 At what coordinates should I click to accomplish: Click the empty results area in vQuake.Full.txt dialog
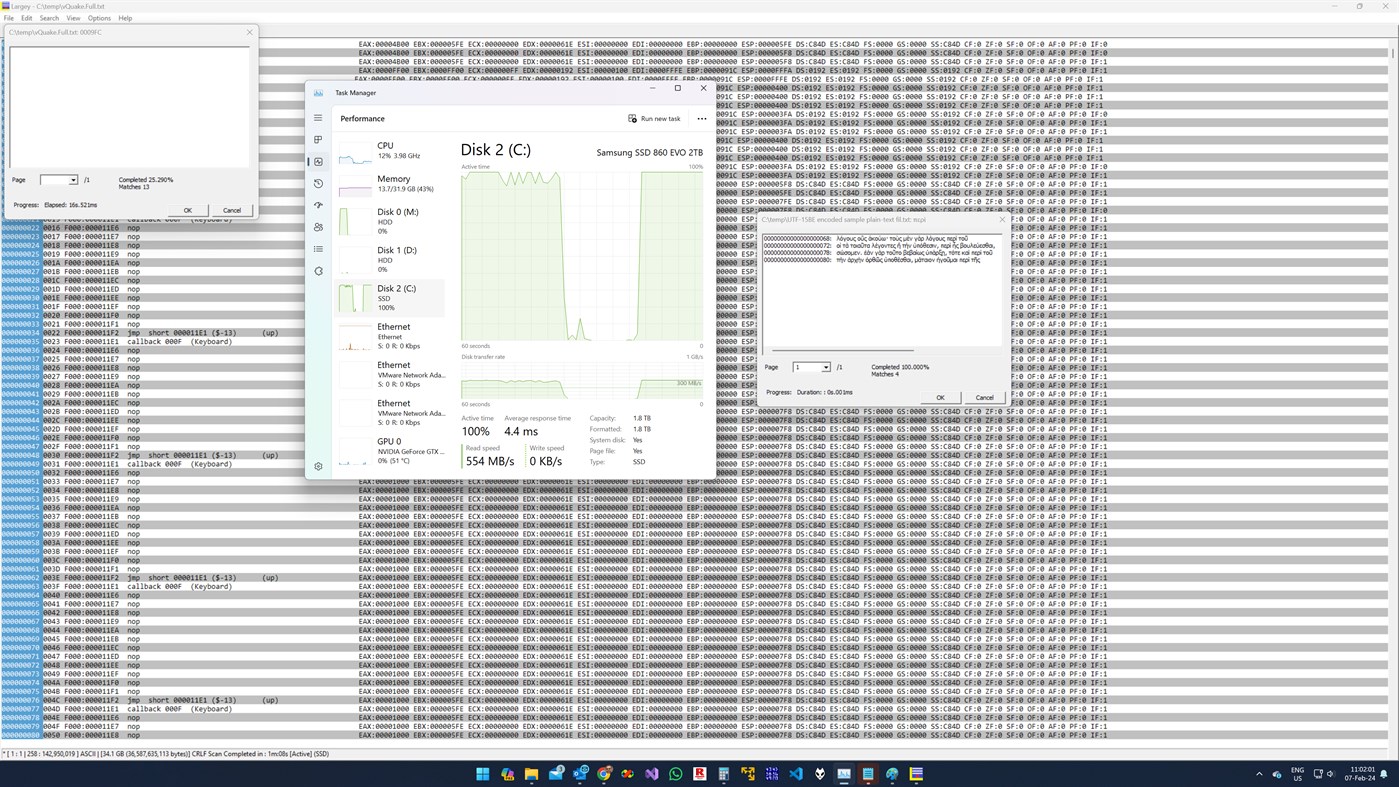point(129,106)
